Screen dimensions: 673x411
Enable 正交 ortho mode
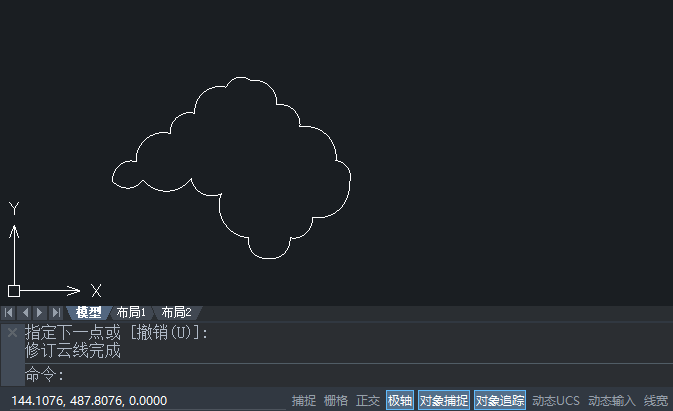coord(368,401)
